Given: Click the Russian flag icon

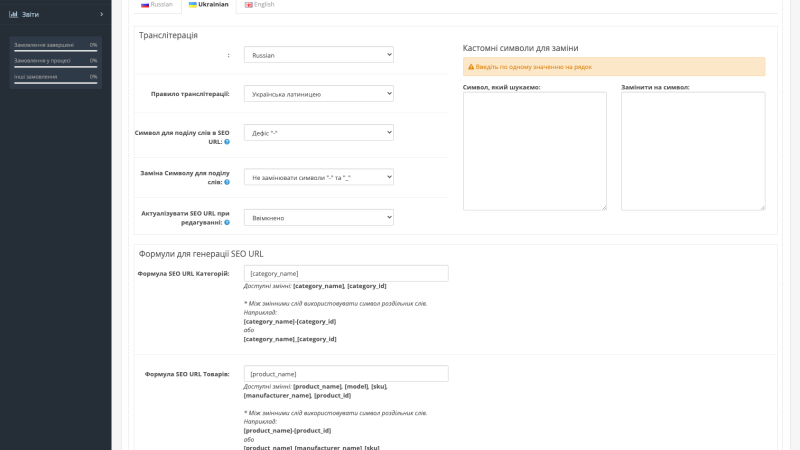Looking at the screenshot, I should 145,5.
